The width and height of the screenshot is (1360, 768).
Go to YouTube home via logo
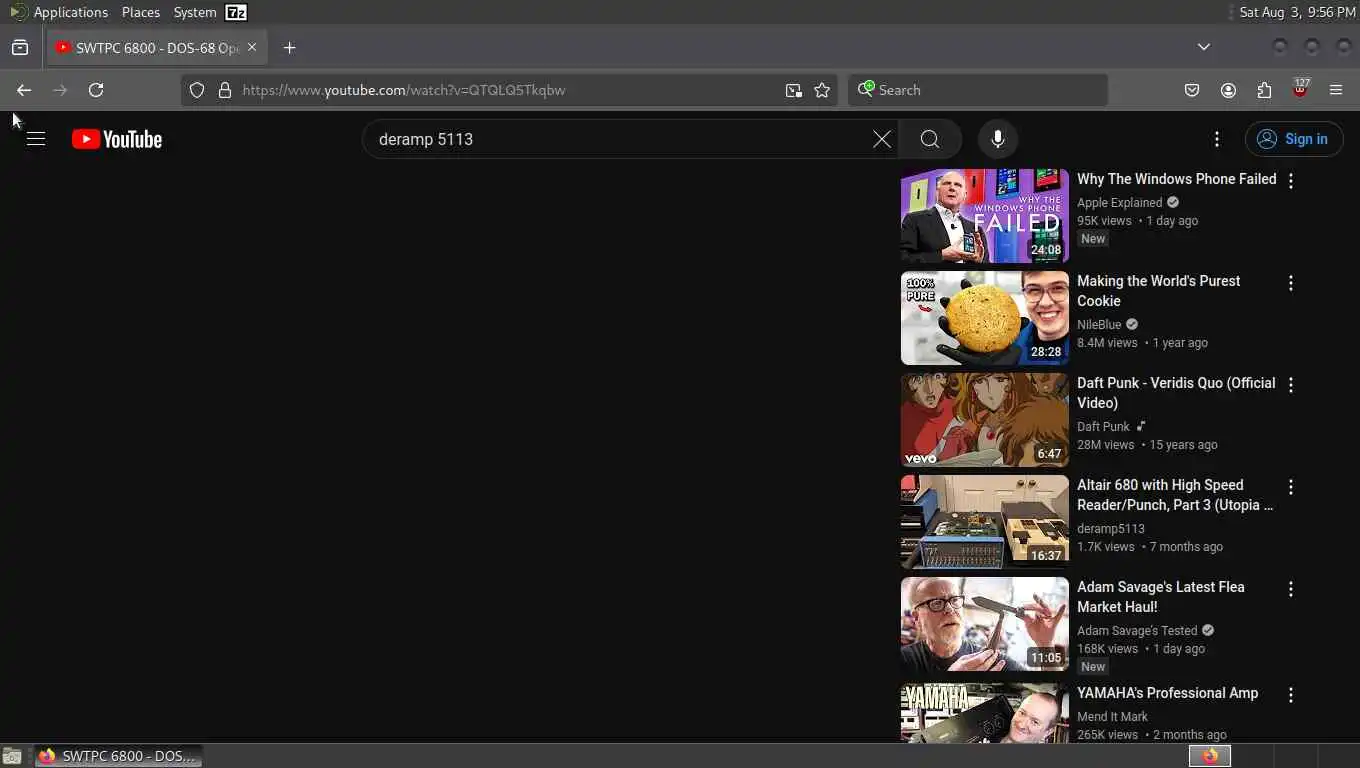117,139
